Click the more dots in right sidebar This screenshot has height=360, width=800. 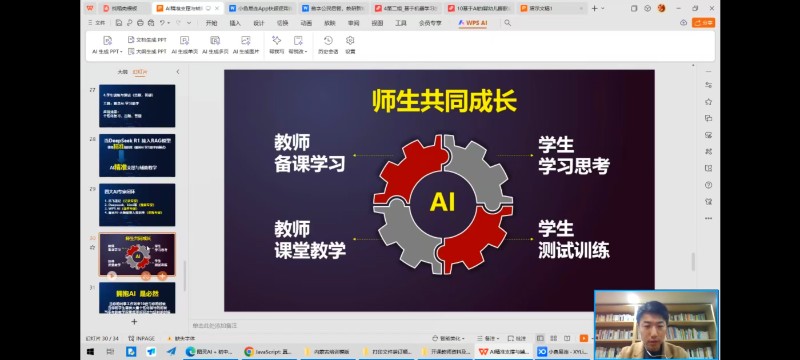(708, 218)
